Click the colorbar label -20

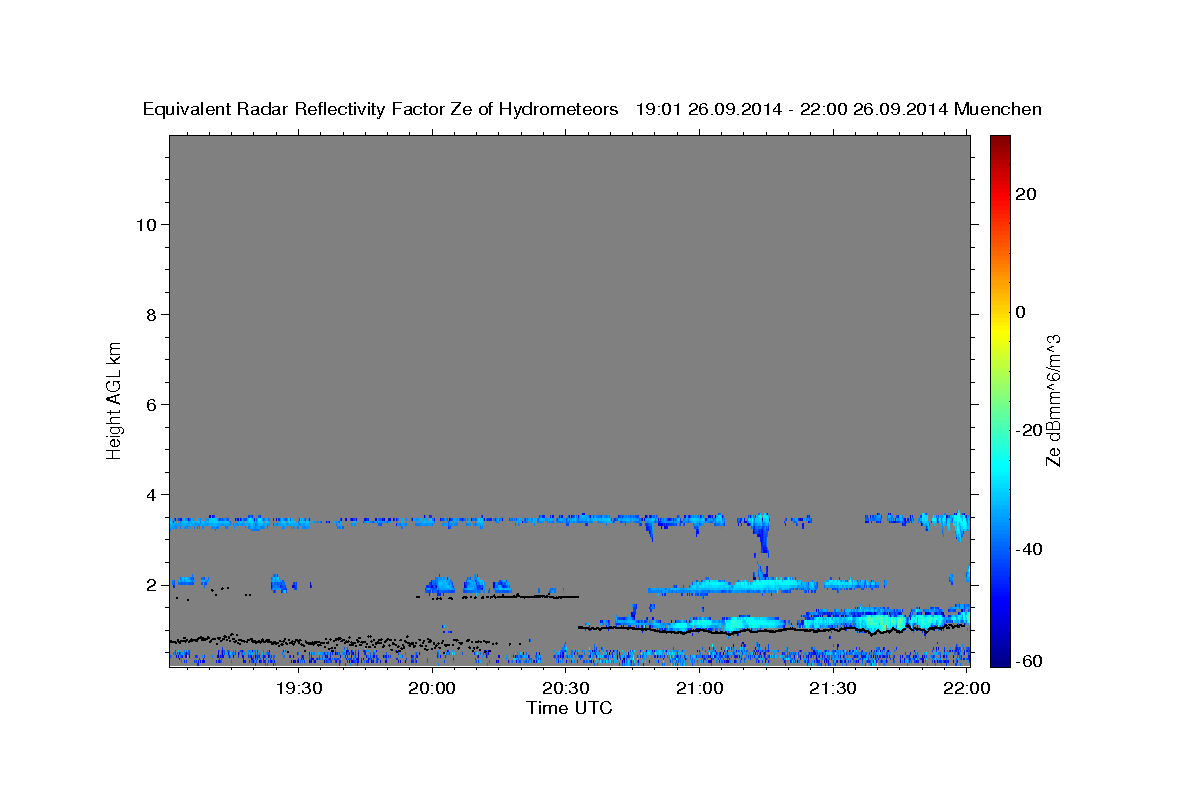point(1028,430)
